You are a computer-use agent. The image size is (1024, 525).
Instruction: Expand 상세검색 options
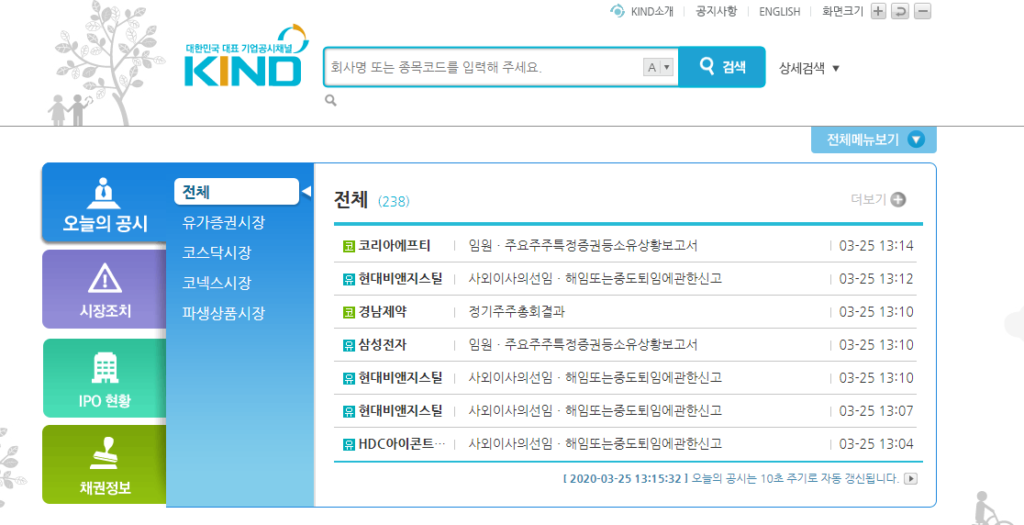tap(809, 68)
